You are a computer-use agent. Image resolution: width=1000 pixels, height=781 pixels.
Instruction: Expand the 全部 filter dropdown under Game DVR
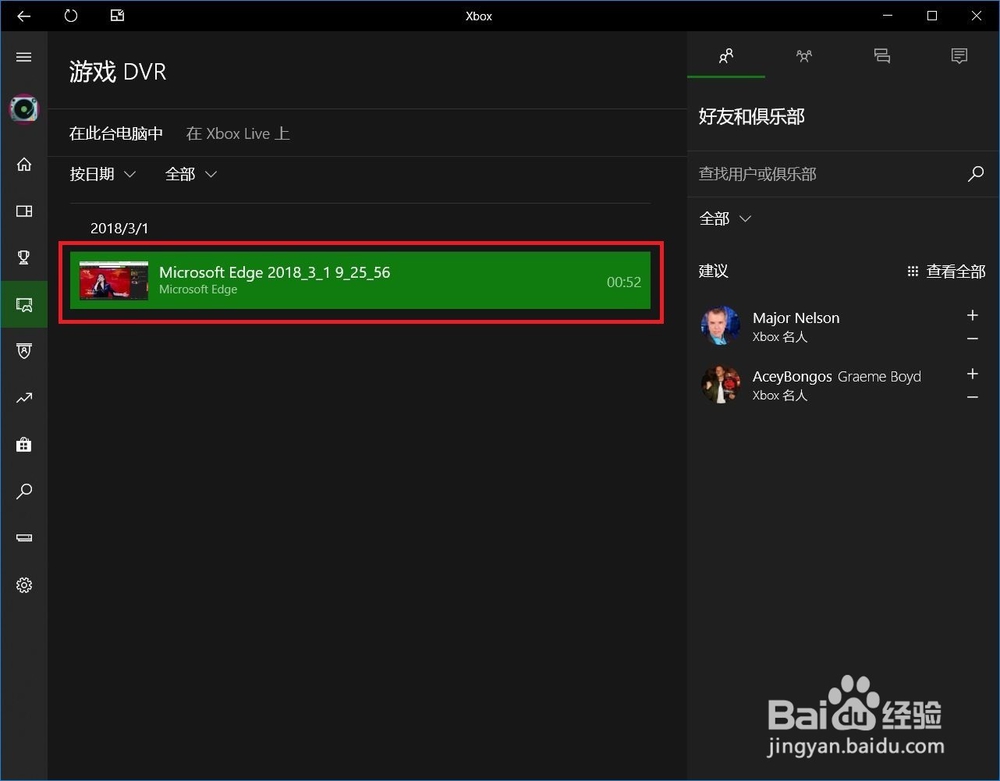coord(191,174)
